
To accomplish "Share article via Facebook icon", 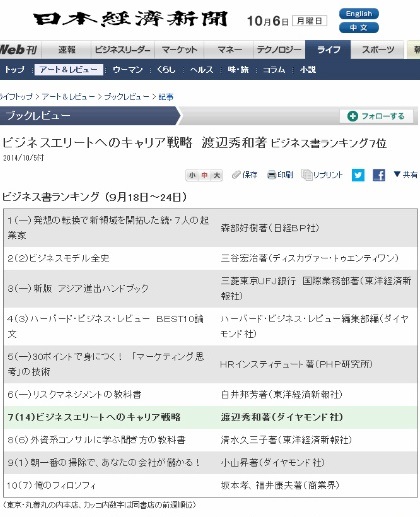I will [x=379, y=175].
